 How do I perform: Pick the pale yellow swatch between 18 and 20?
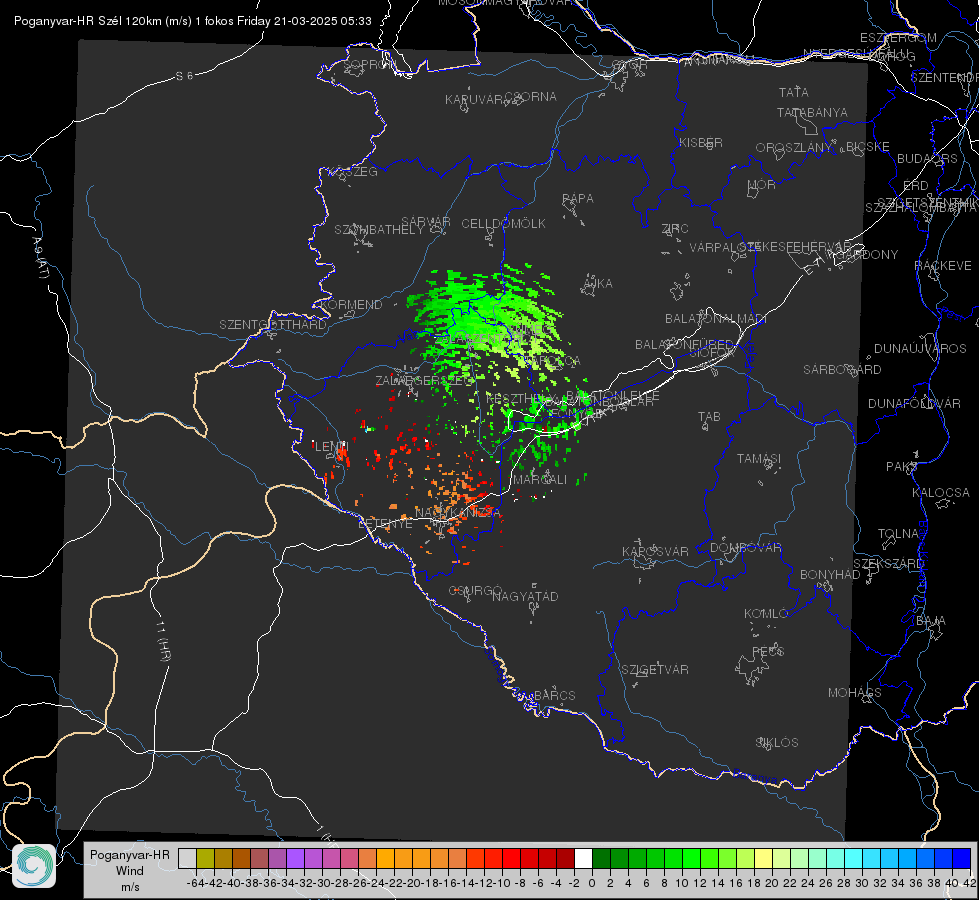coord(763,858)
